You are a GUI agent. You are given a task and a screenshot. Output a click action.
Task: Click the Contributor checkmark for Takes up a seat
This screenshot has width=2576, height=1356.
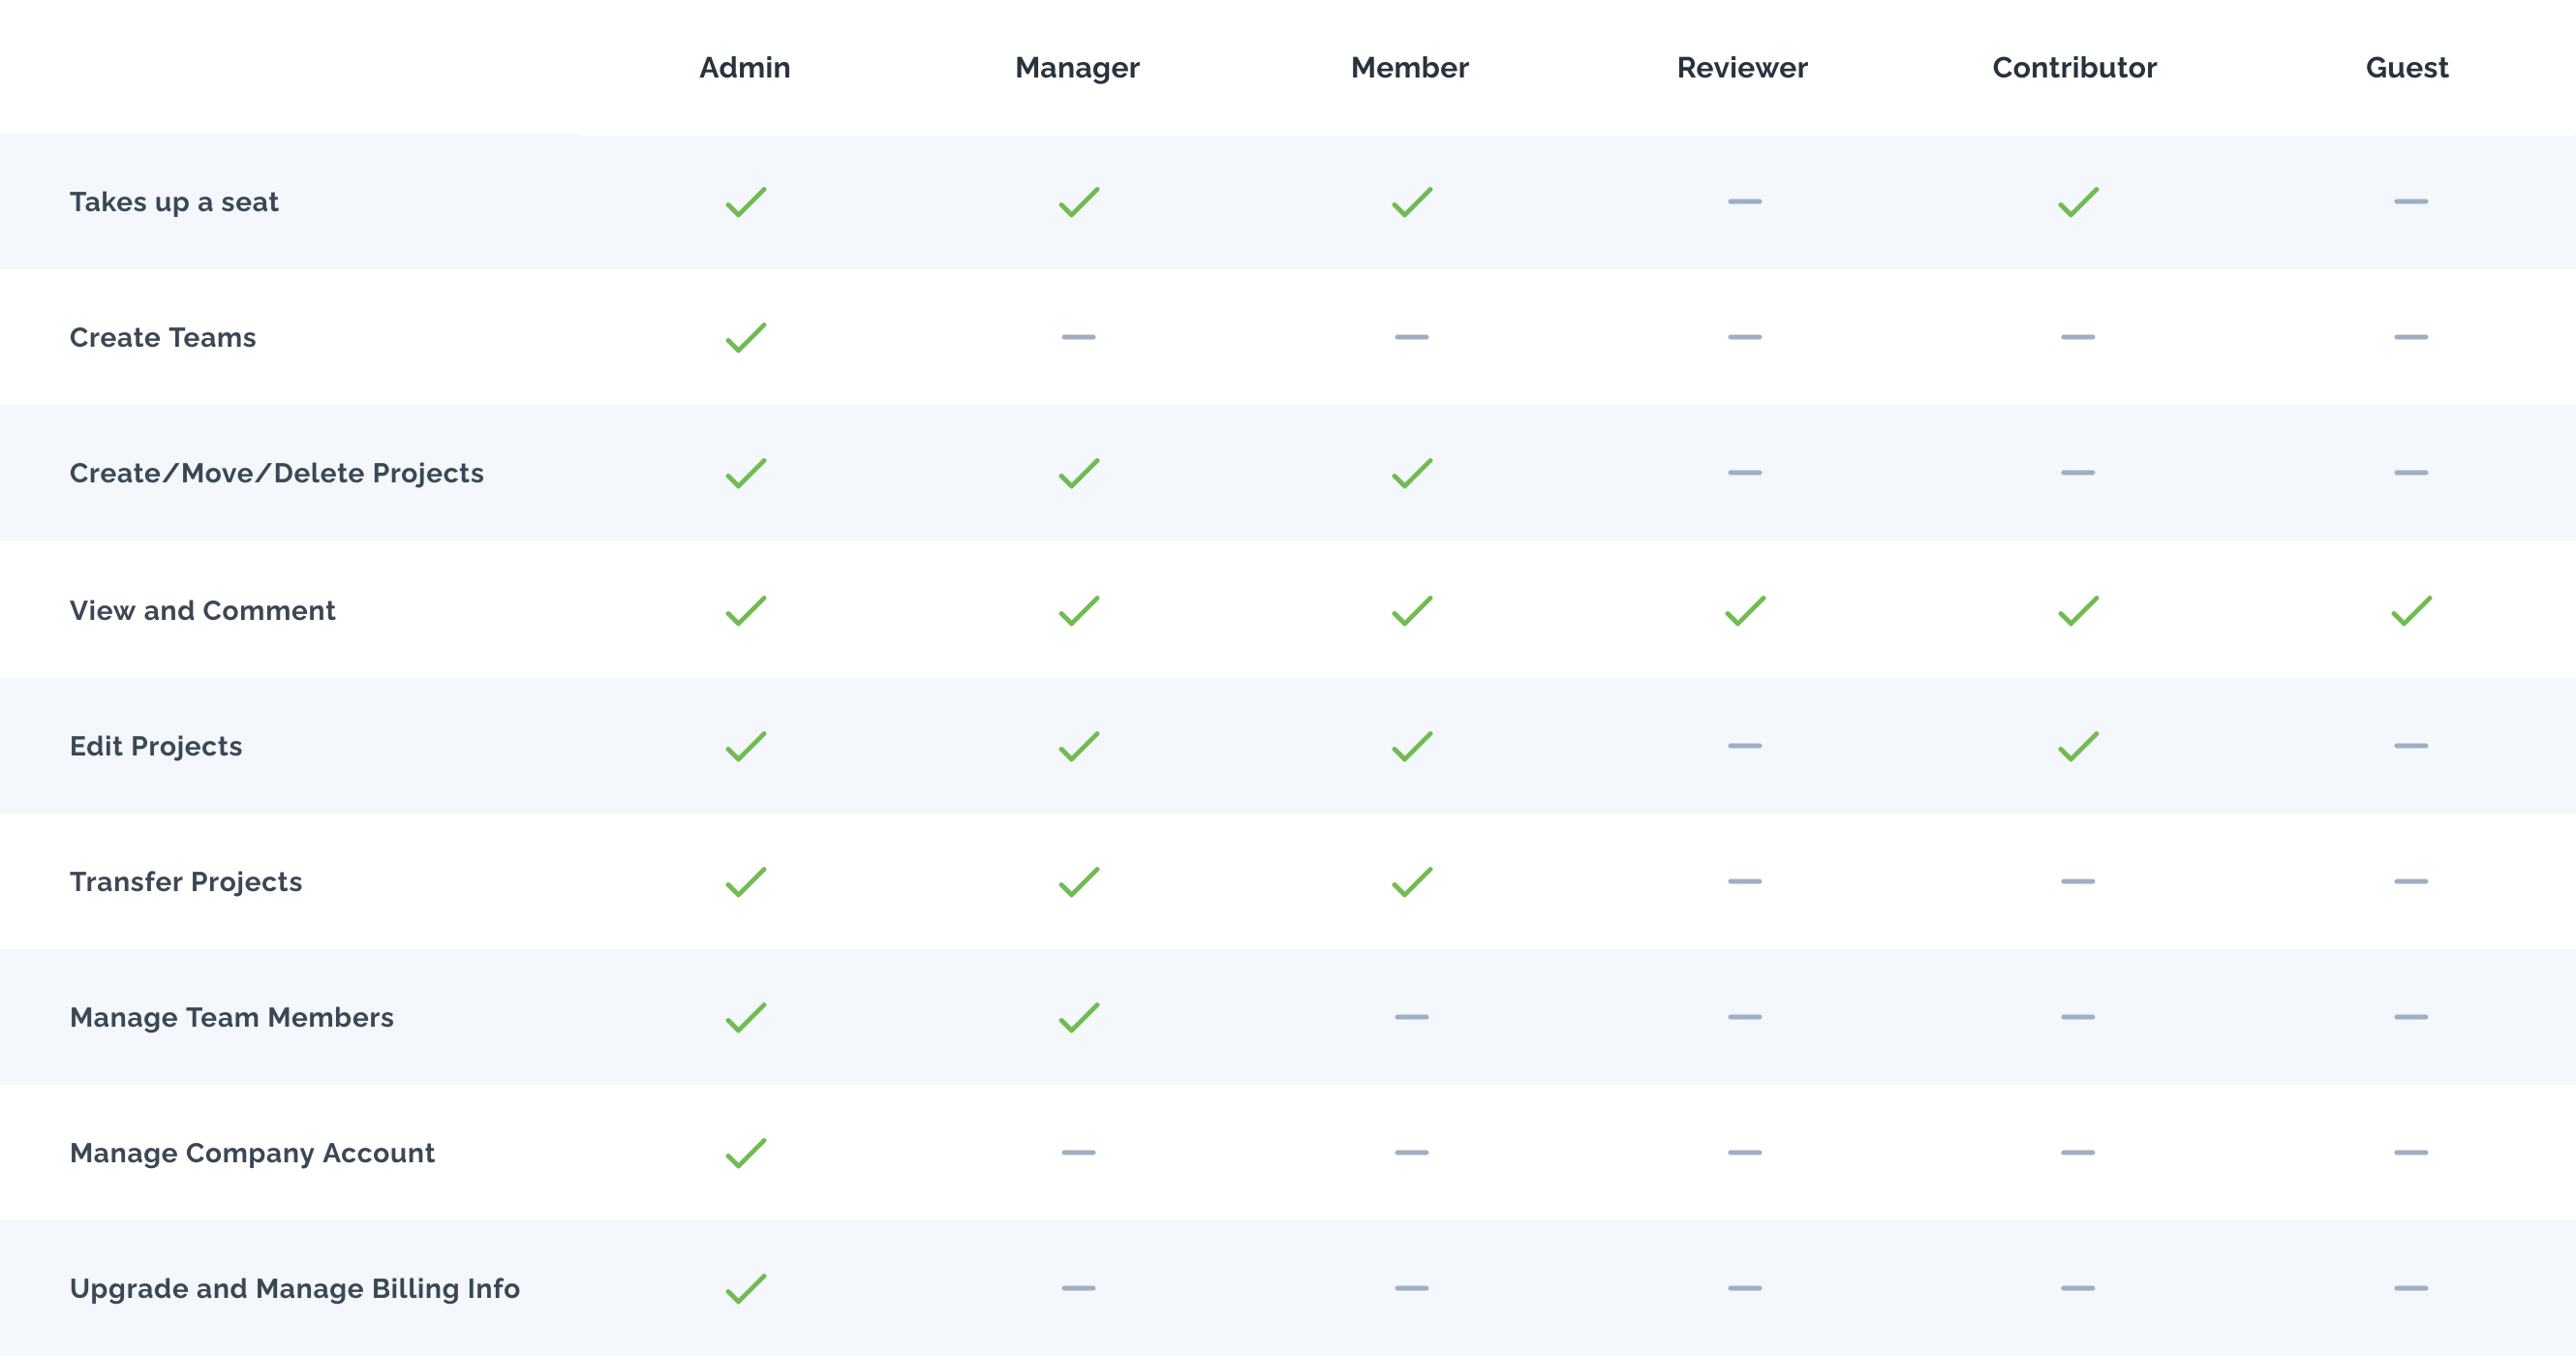coord(2078,202)
